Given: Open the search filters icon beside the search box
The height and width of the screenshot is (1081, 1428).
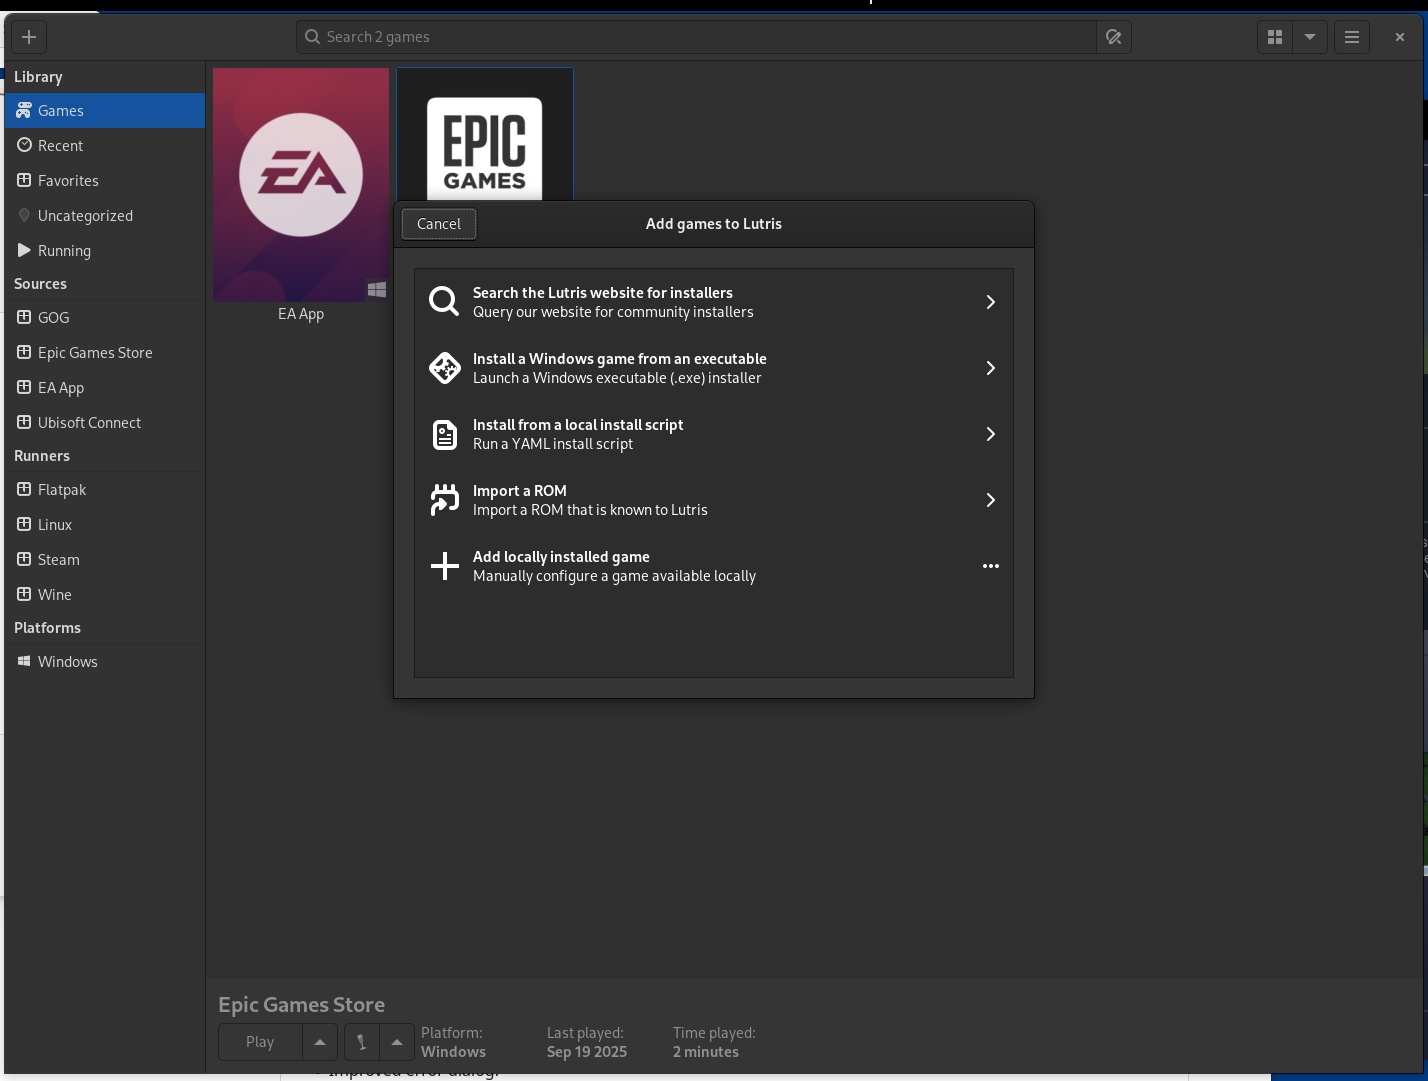Looking at the screenshot, I should tap(1113, 37).
